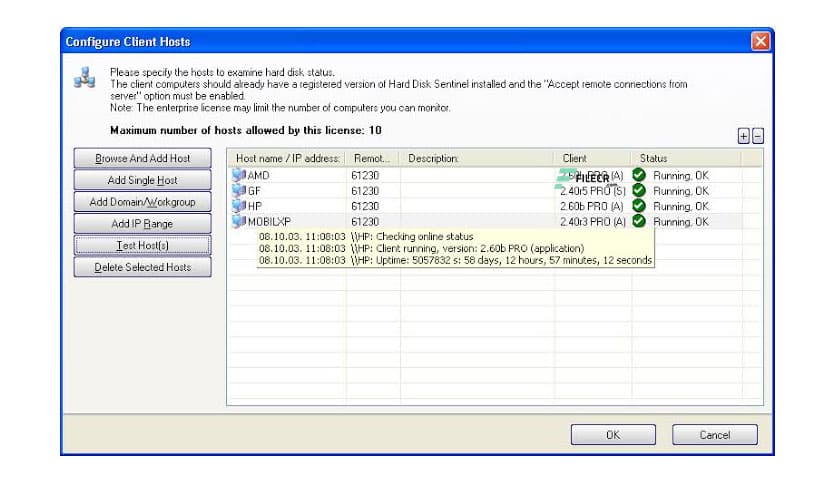Click the green status check for MOBILXP
Viewport: 836px width, 484px height.
pyautogui.click(x=639, y=221)
